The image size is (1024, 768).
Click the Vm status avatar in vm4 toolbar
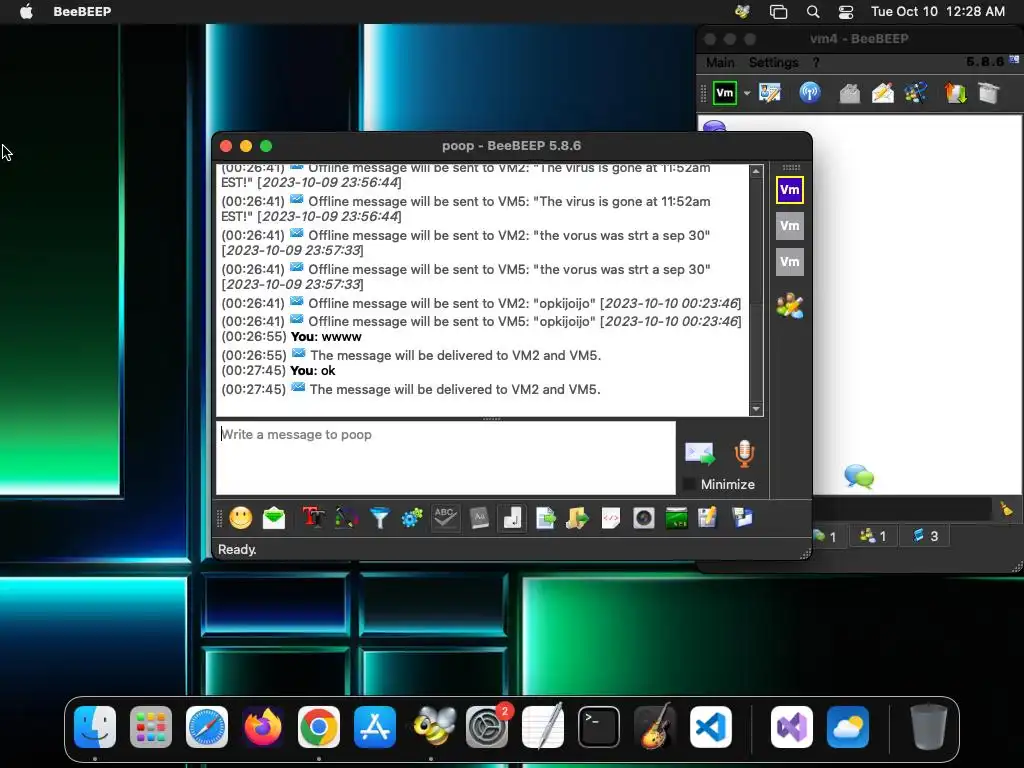[725, 93]
